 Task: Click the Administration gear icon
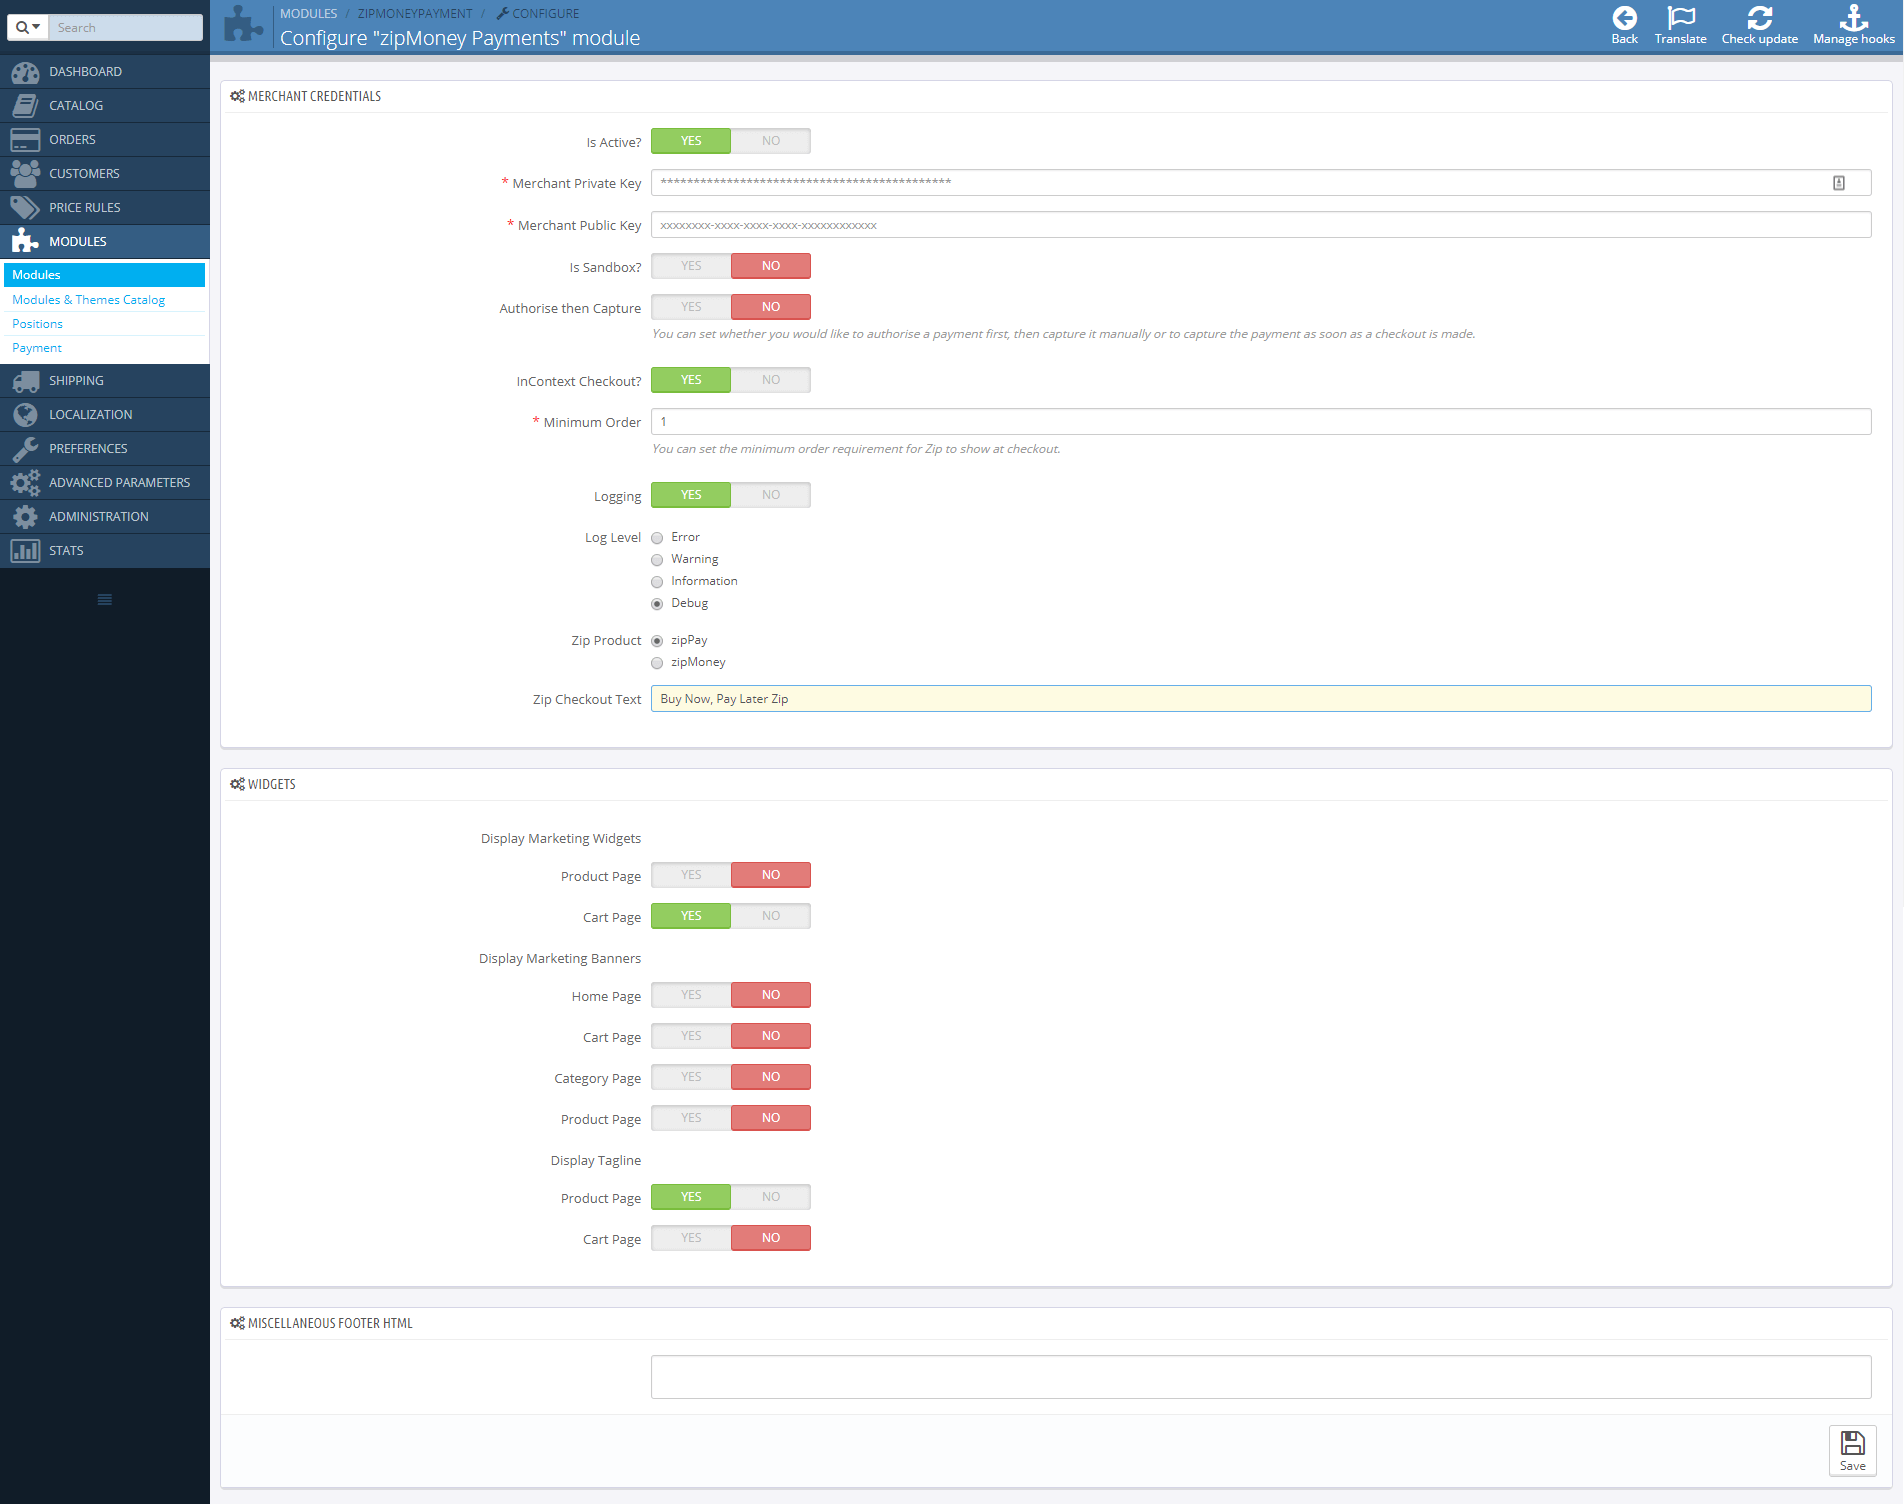[x=25, y=517]
